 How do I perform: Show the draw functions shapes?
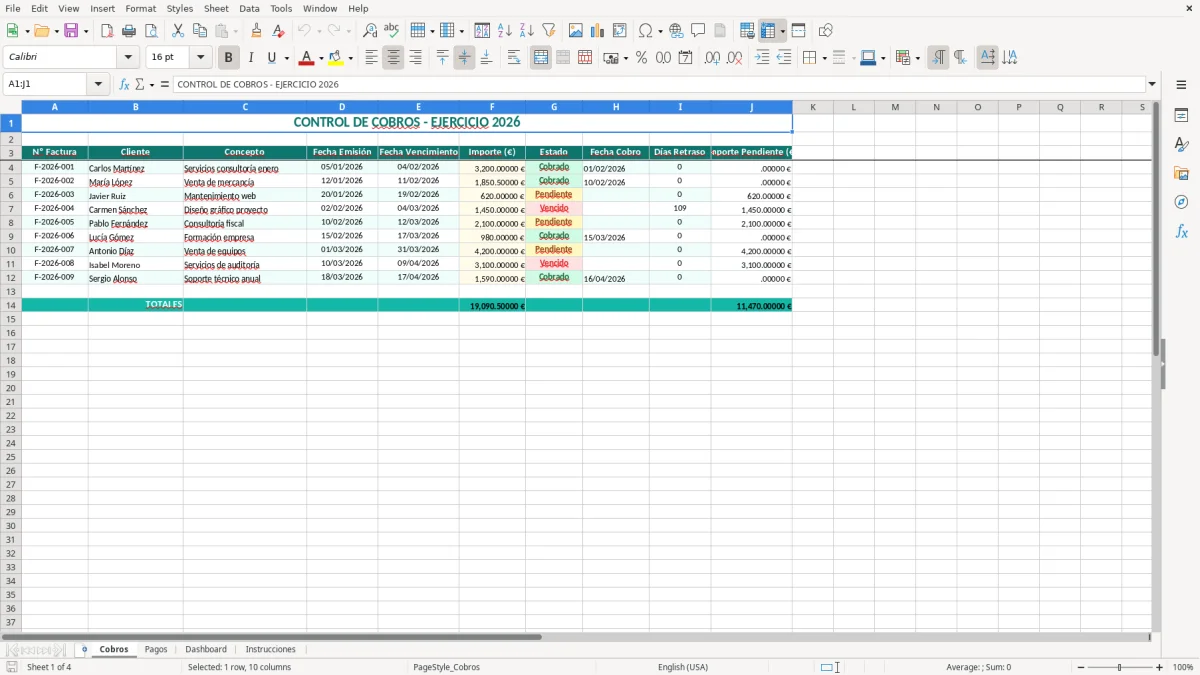(x=826, y=31)
